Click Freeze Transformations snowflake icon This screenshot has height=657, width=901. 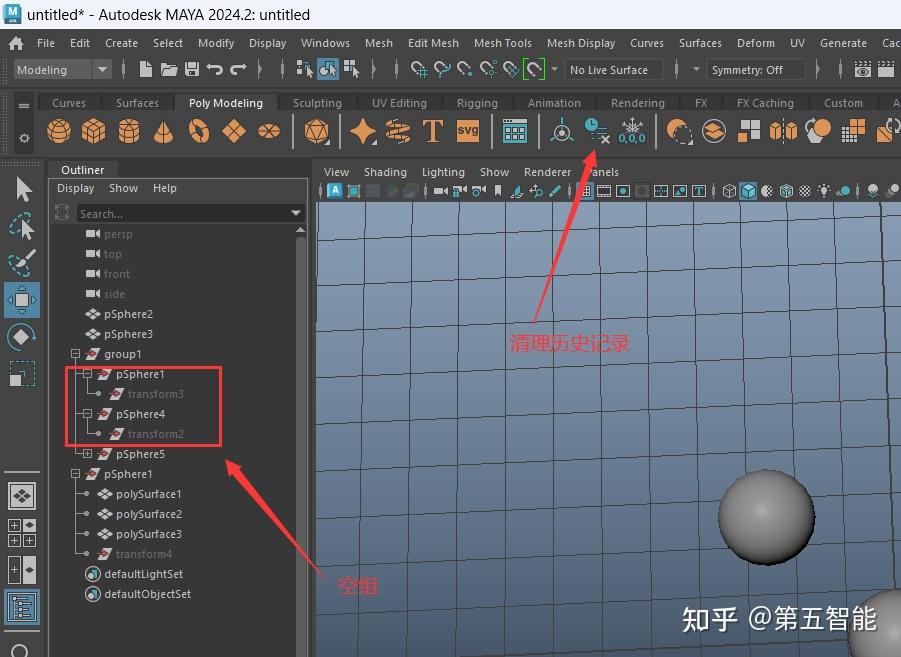[x=632, y=131]
